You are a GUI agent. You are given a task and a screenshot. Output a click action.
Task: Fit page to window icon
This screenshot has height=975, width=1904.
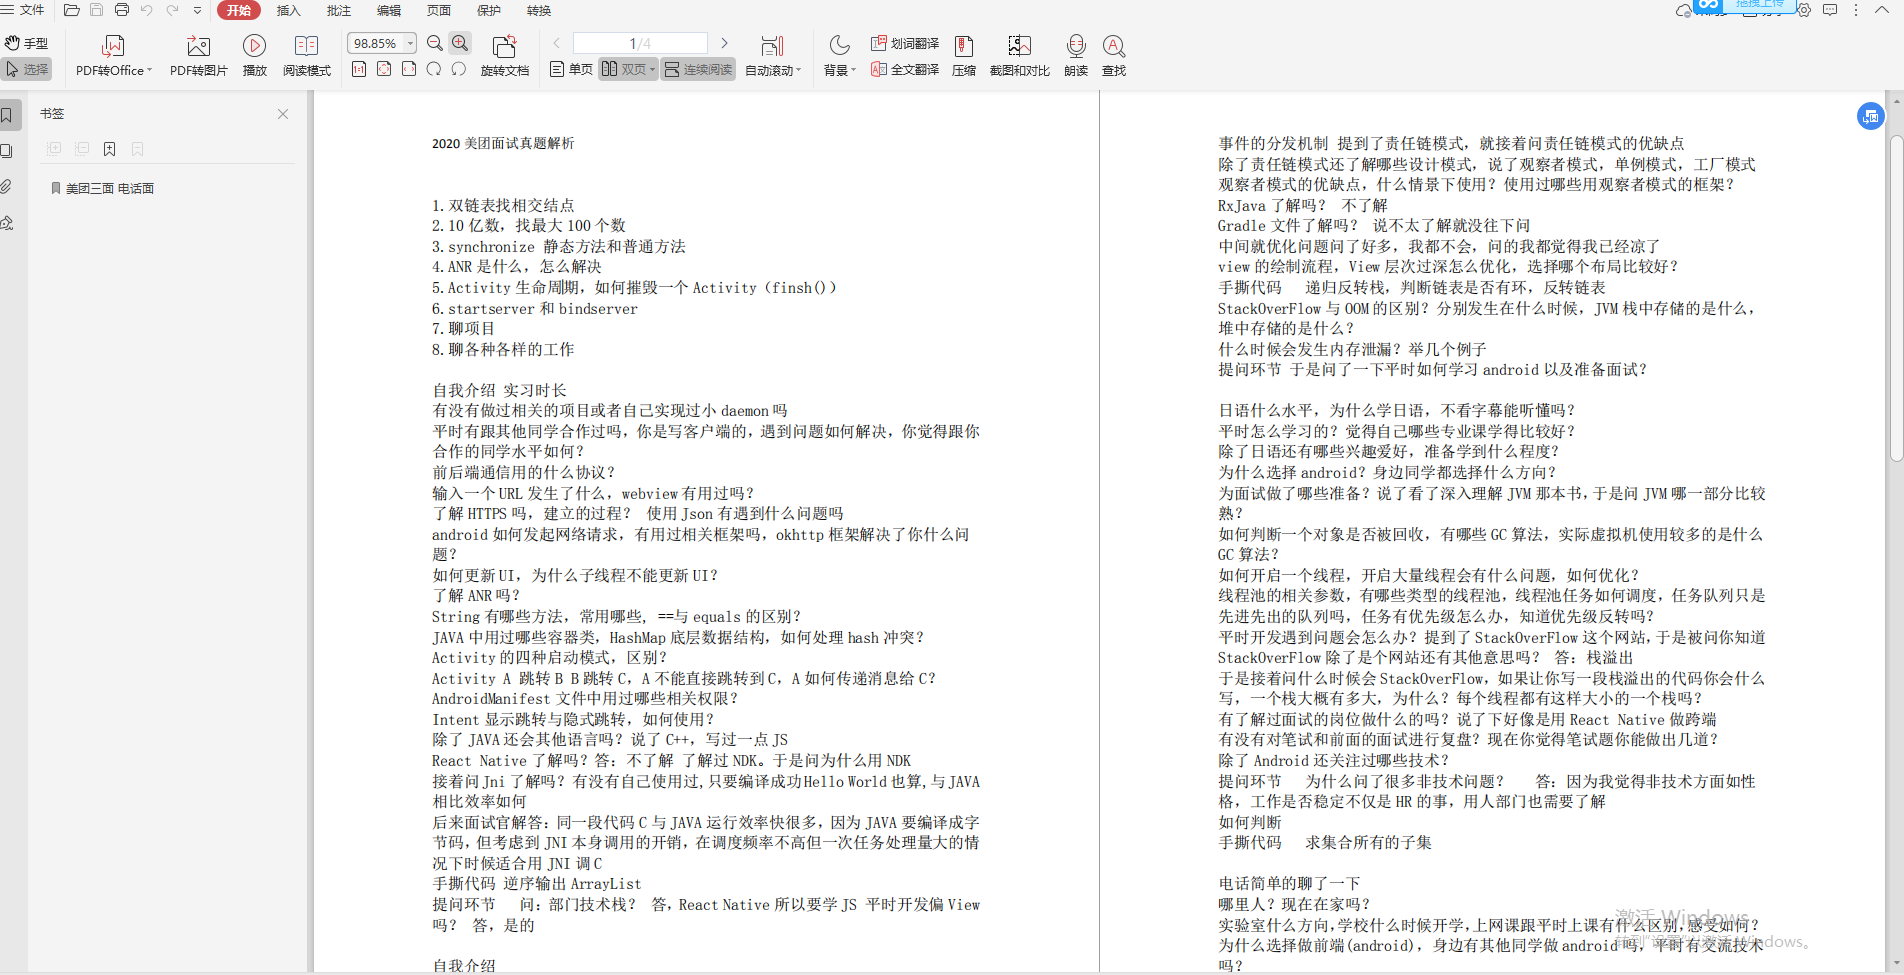coord(384,69)
